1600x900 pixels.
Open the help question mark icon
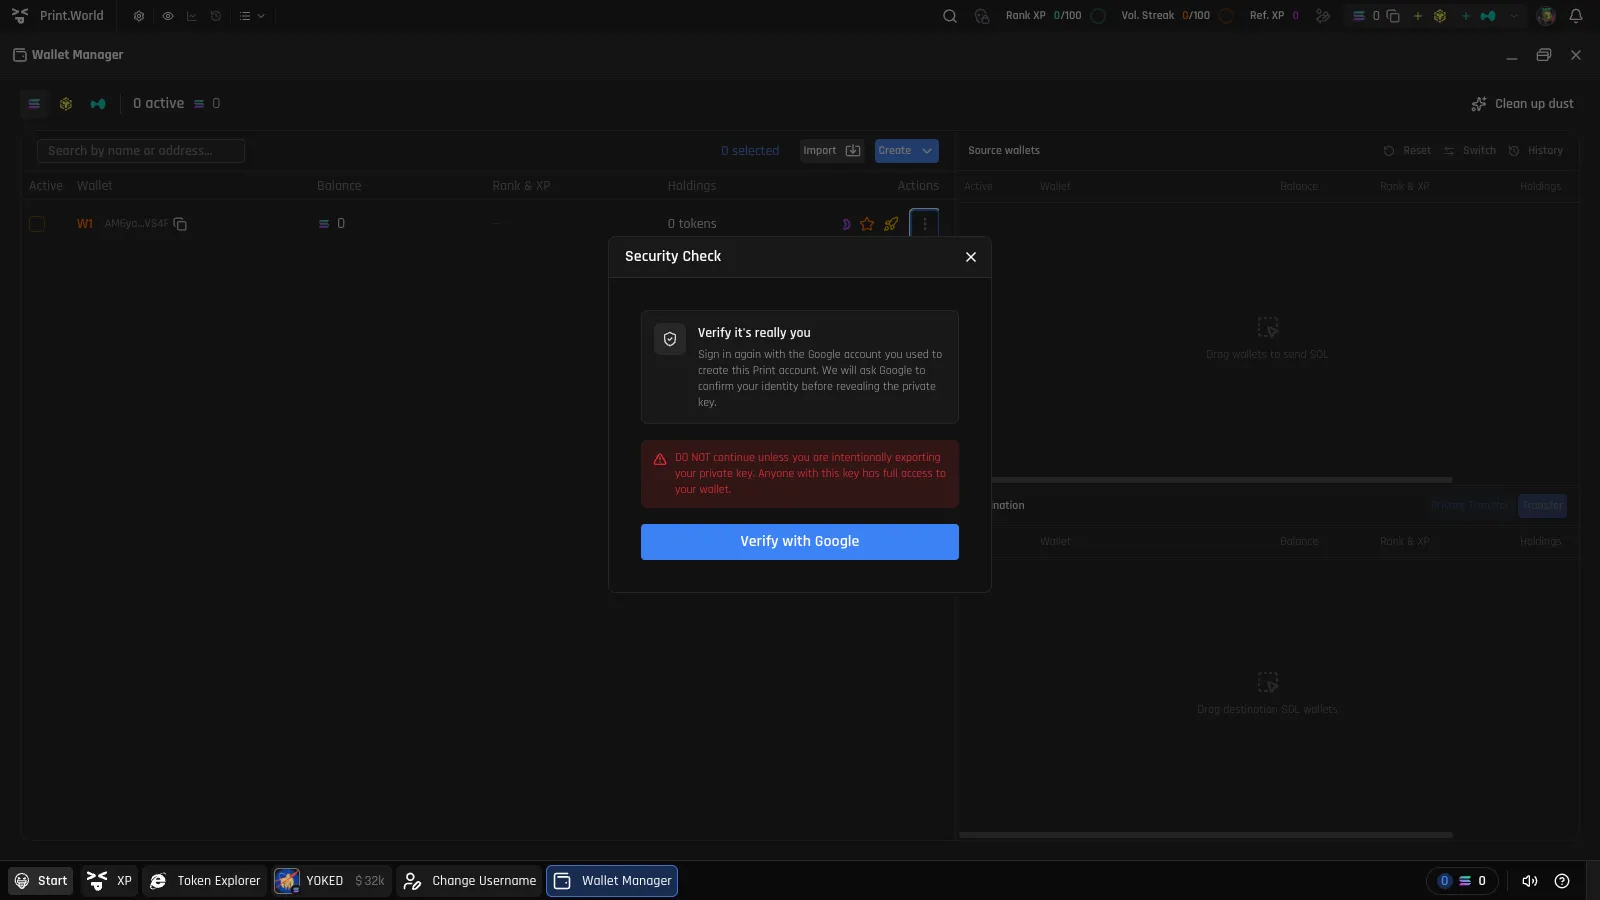coord(1562,881)
